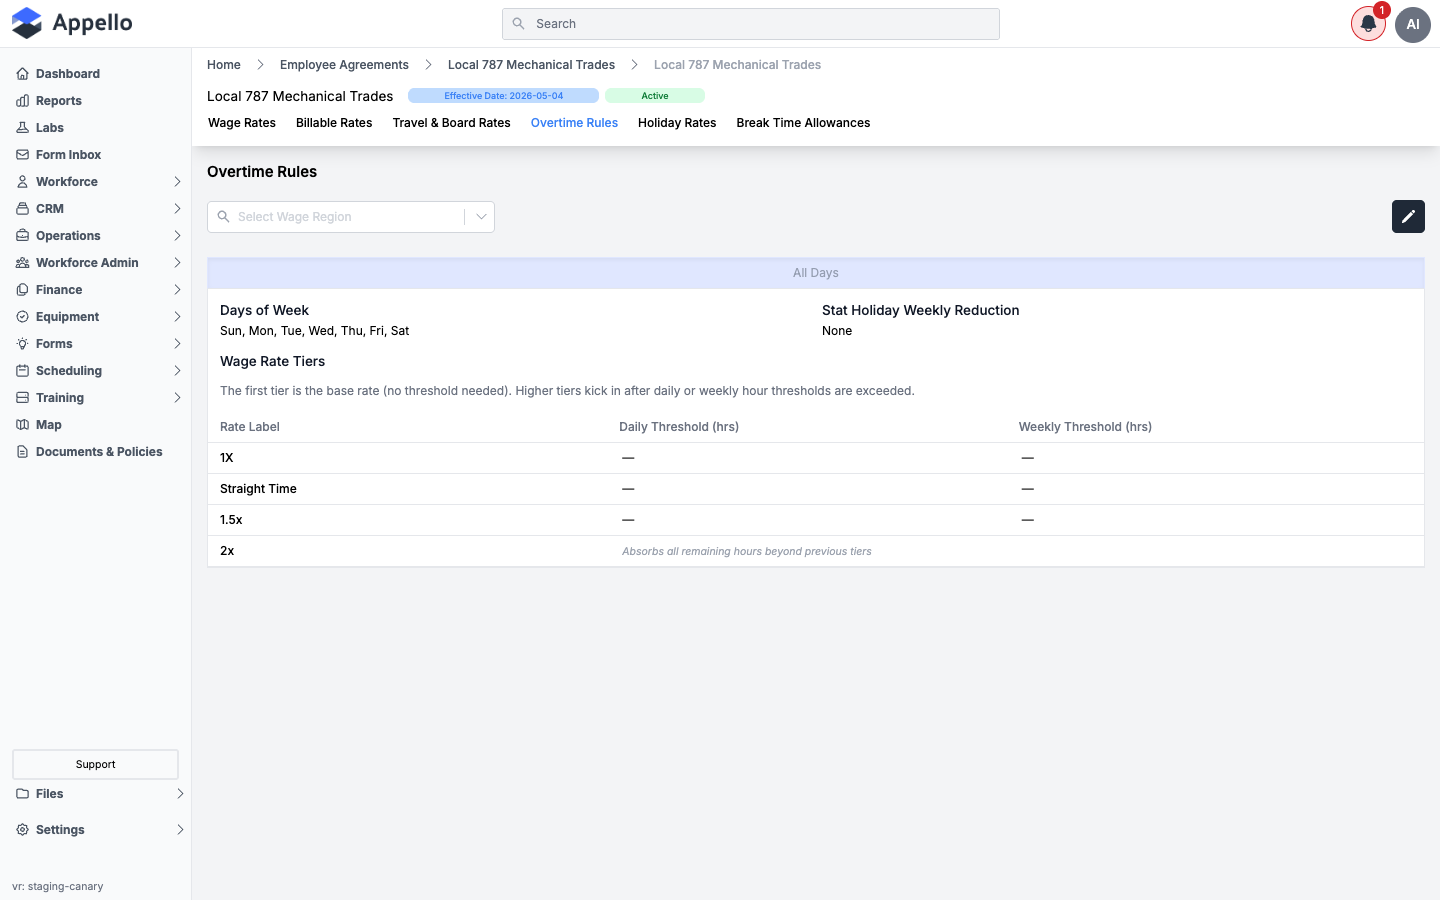Expand the CRM submenu chevron
Viewport: 1440px width, 918px height.
[177, 209]
